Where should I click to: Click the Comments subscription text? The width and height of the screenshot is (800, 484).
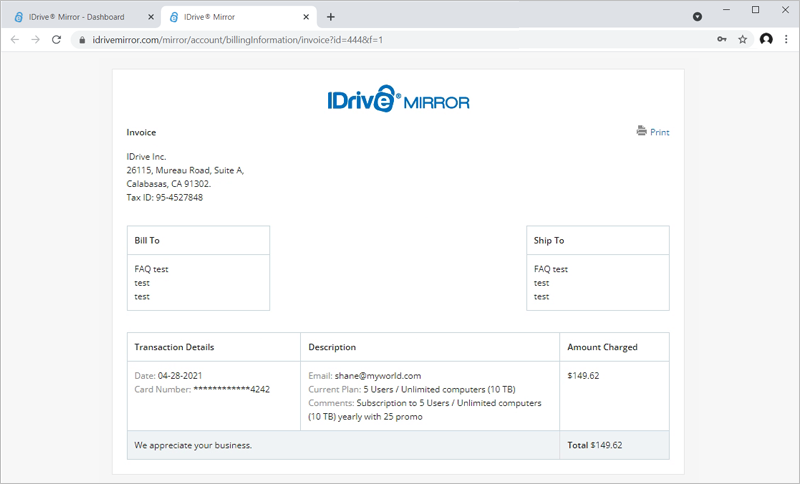(x=425, y=410)
